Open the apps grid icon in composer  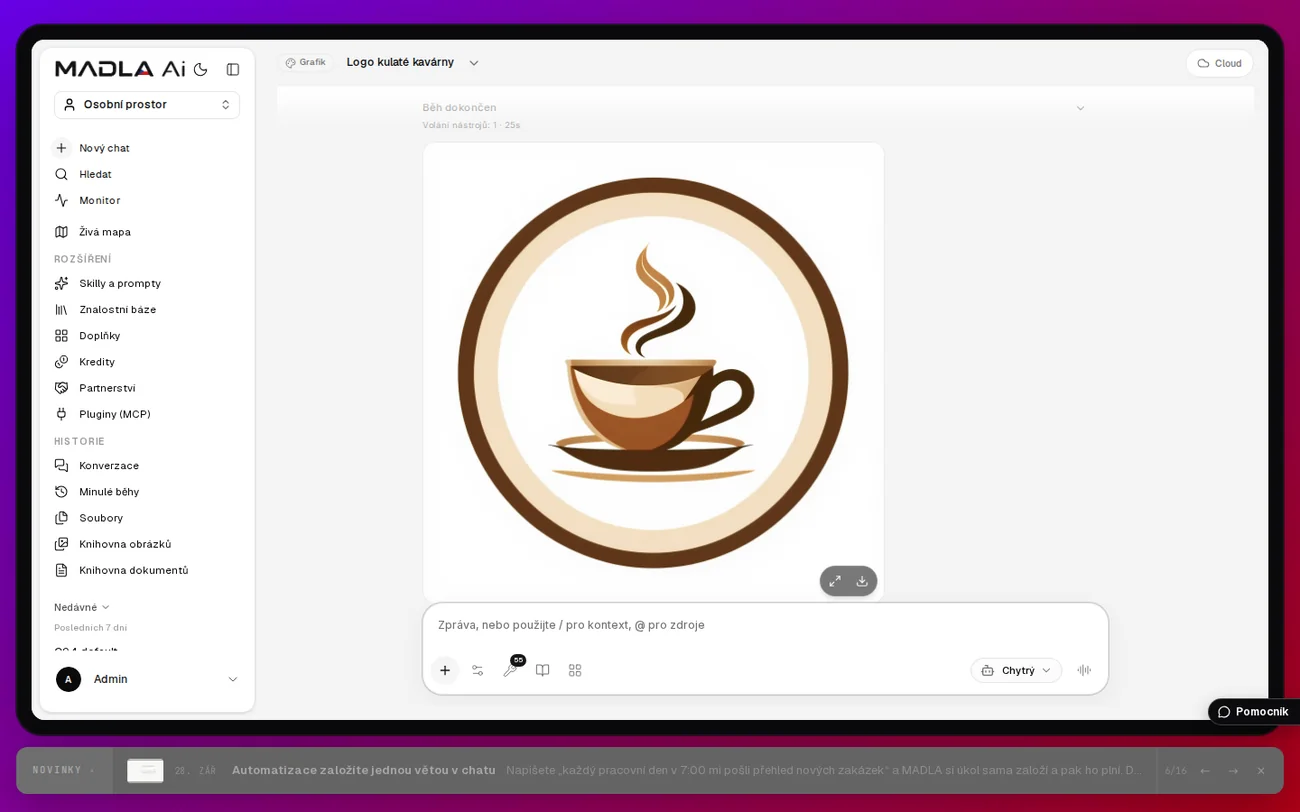(x=575, y=670)
